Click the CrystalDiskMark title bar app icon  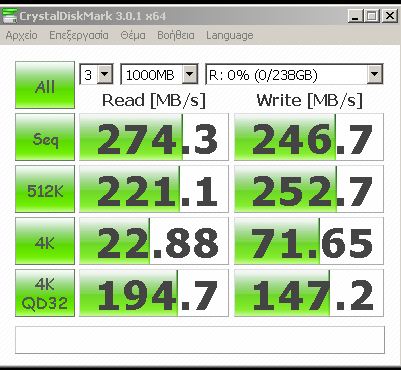9,16
